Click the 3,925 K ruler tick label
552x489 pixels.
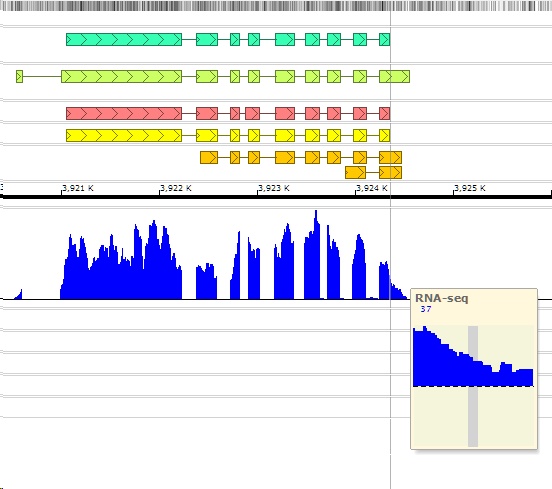click(x=470, y=188)
